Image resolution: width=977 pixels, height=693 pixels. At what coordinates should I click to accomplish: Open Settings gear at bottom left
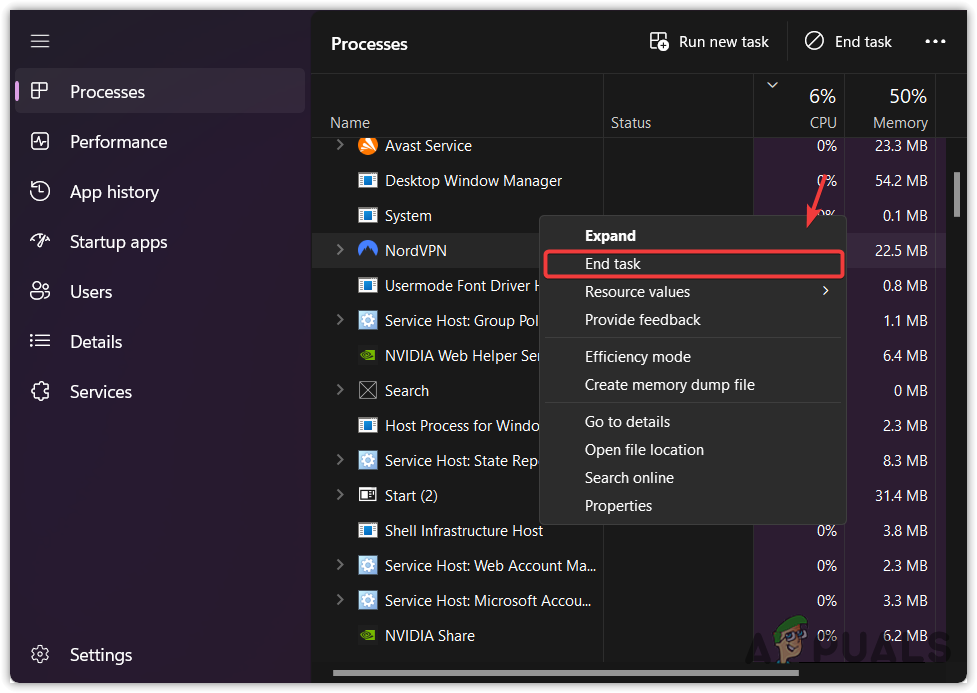click(40, 655)
